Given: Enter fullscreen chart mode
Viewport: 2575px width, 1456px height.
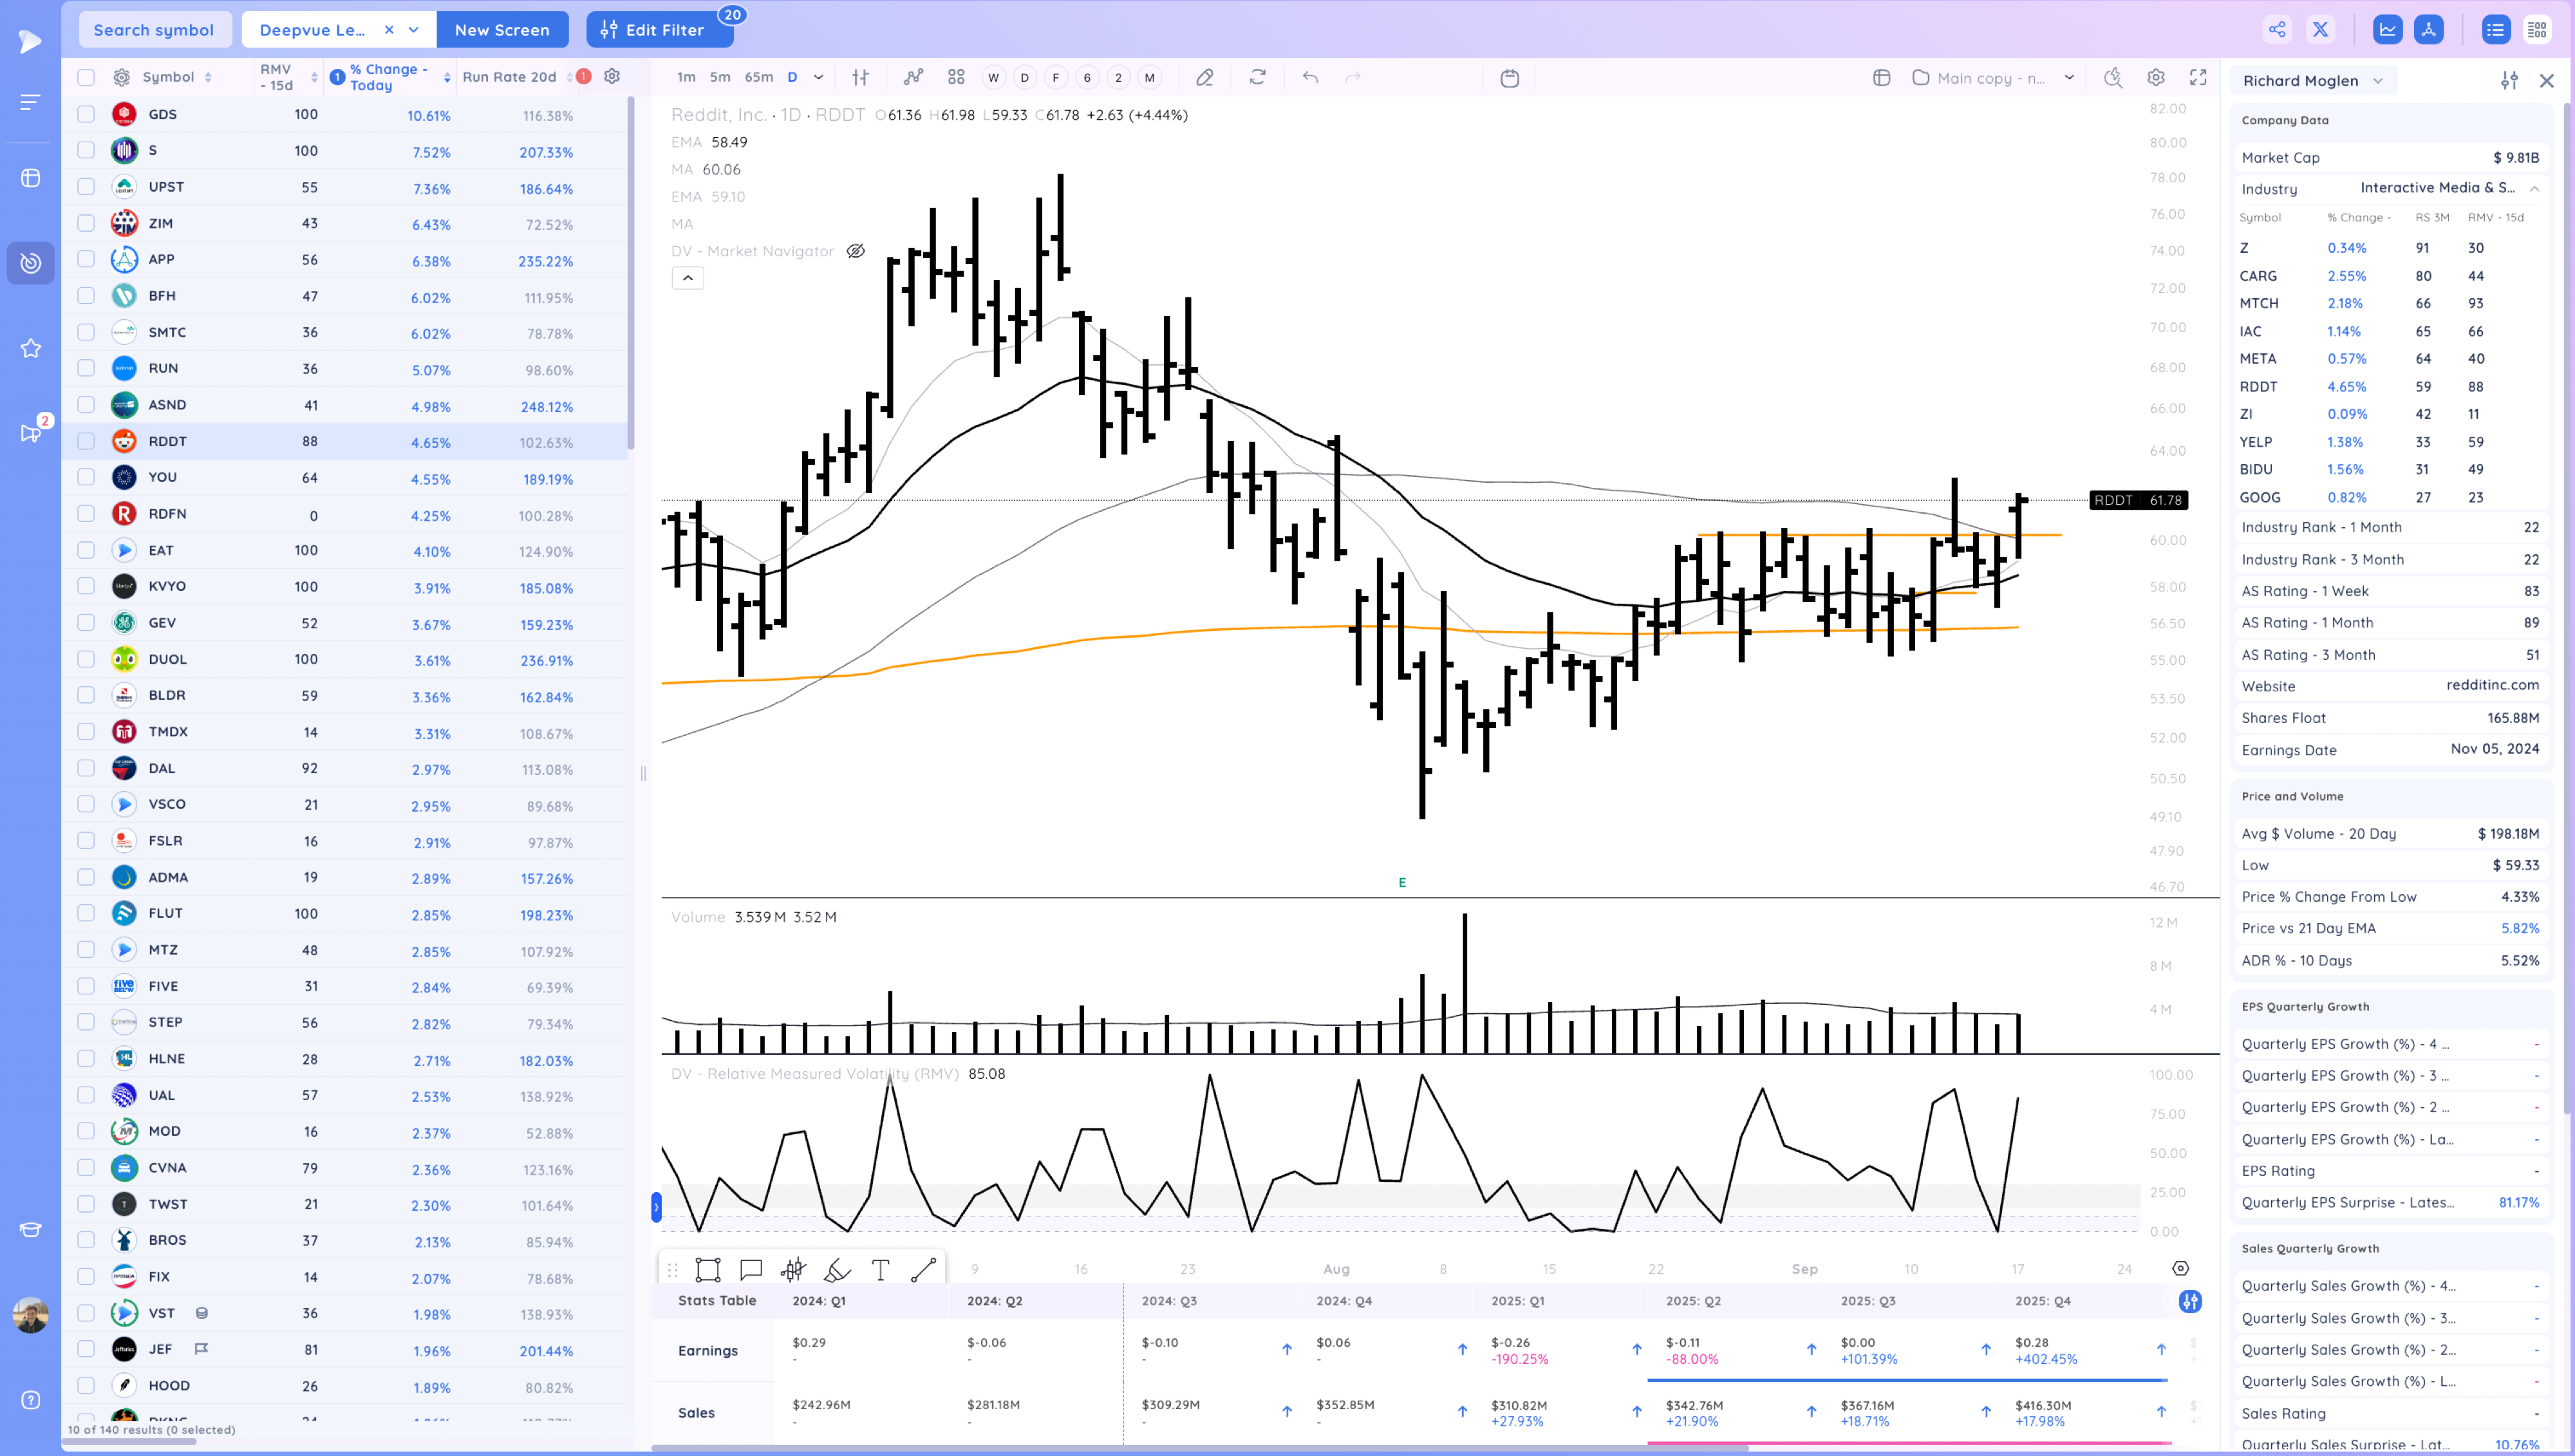Looking at the screenshot, I should click(2197, 77).
